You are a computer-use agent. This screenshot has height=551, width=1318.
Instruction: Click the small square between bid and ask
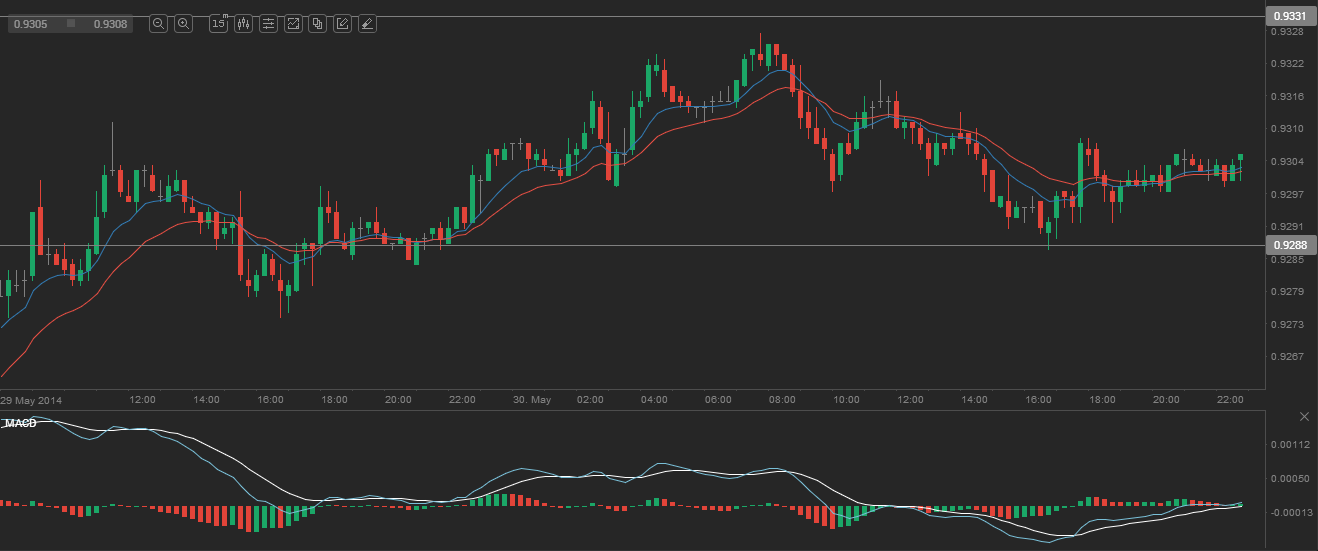pyautogui.click(x=71, y=24)
